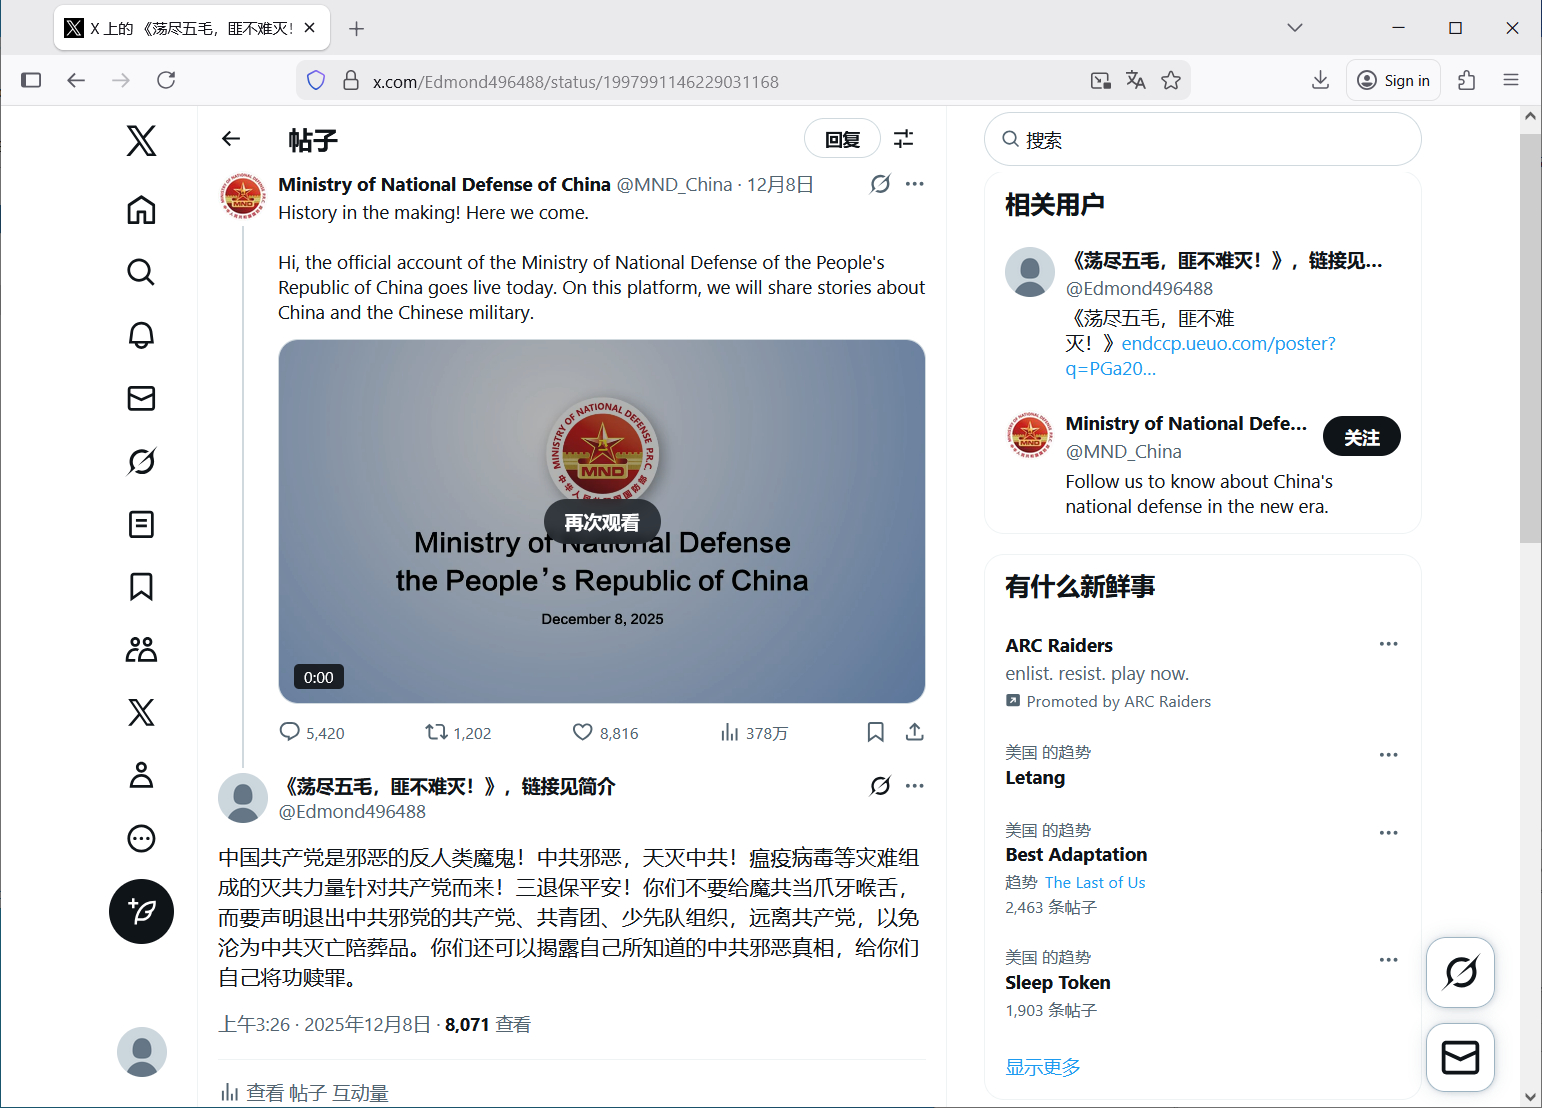Open the Home icon in left sidebar
1542x1108 pixels.
tap(141, 210)
